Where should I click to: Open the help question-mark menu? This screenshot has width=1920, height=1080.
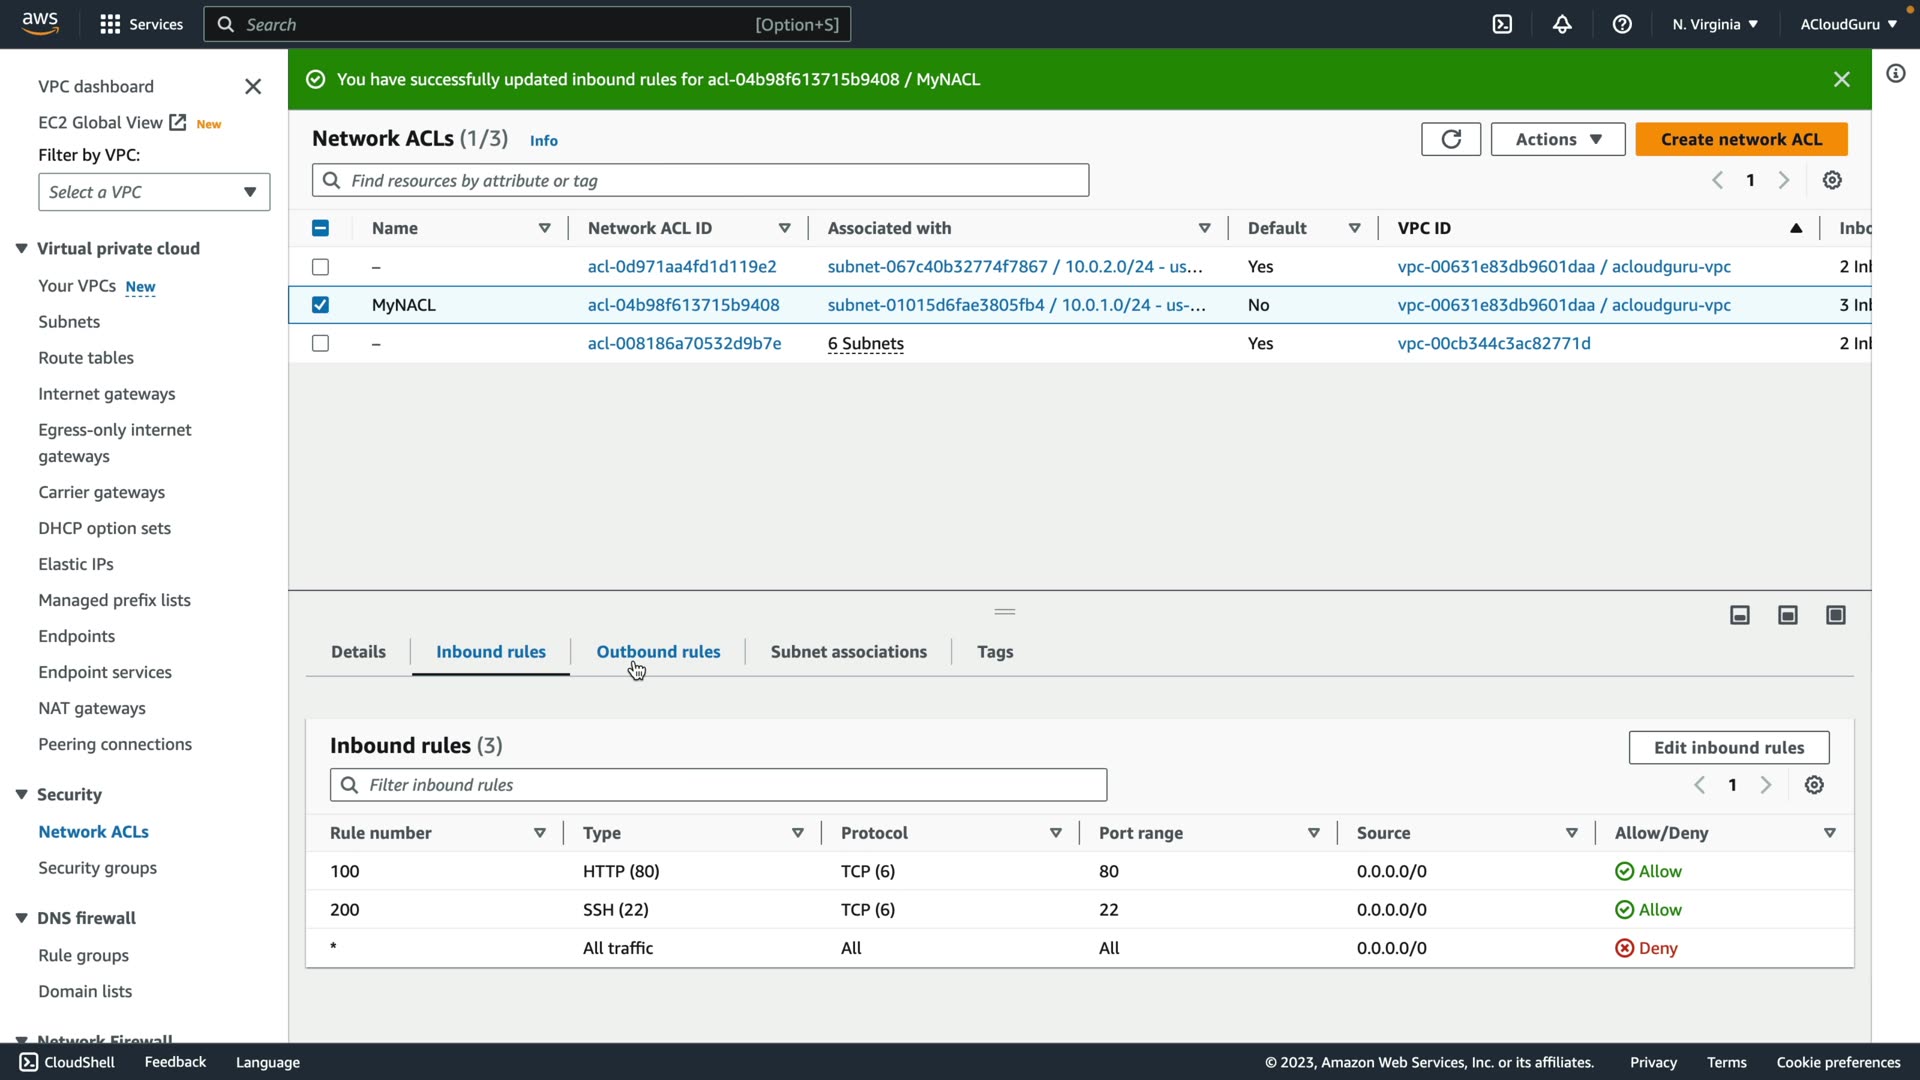point(1622,24)
